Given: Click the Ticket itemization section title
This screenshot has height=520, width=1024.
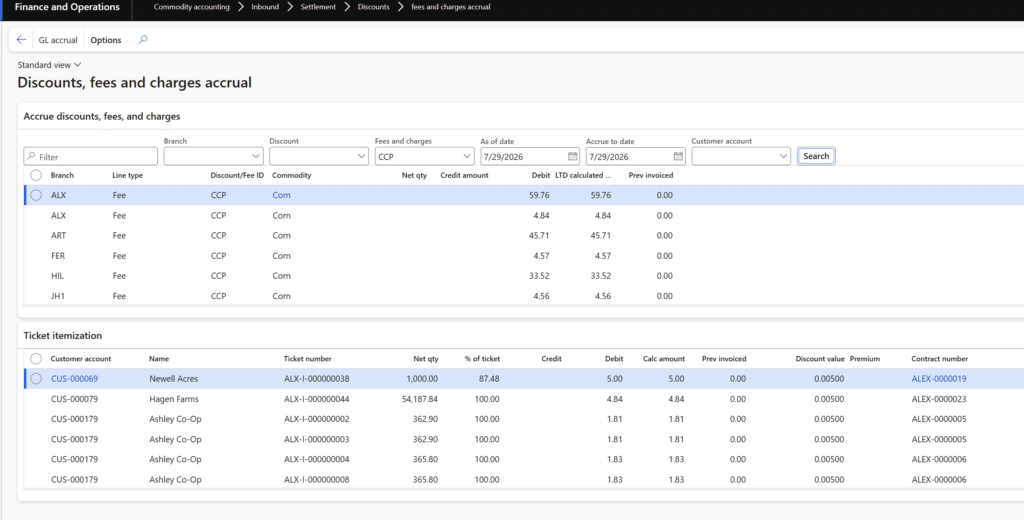Looking at the screenshot, I should coord(63,336).
